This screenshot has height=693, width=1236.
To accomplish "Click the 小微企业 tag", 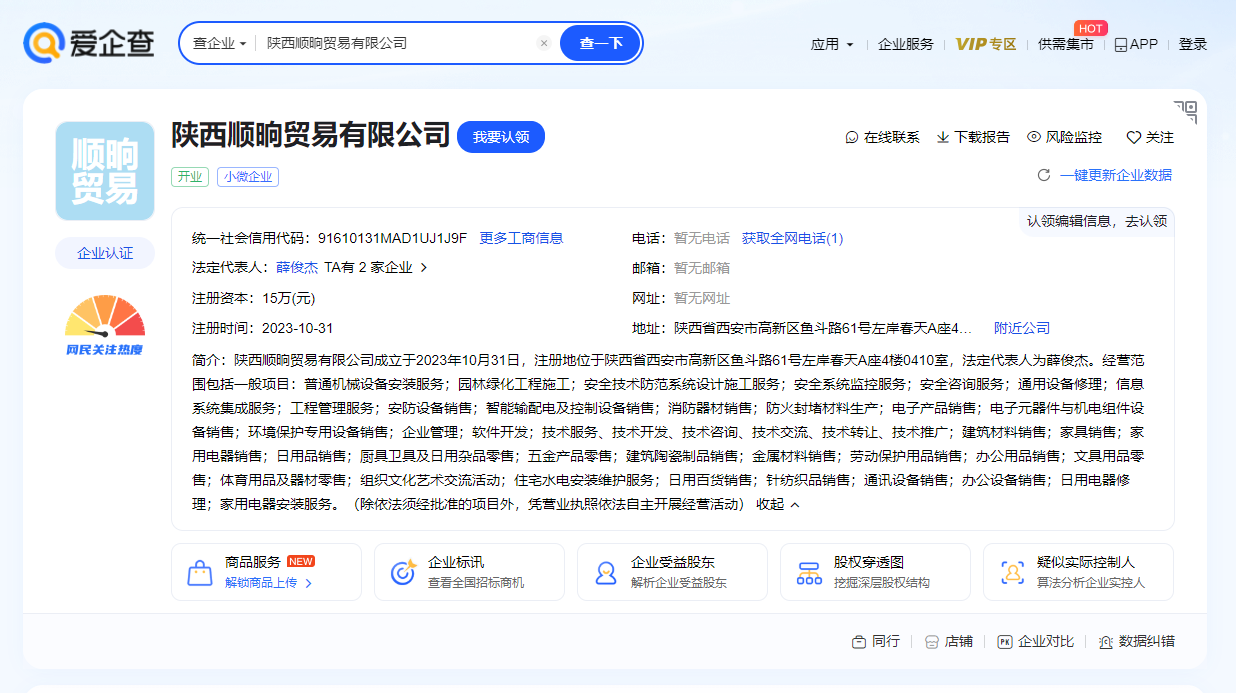I will (x=248, y=176).
